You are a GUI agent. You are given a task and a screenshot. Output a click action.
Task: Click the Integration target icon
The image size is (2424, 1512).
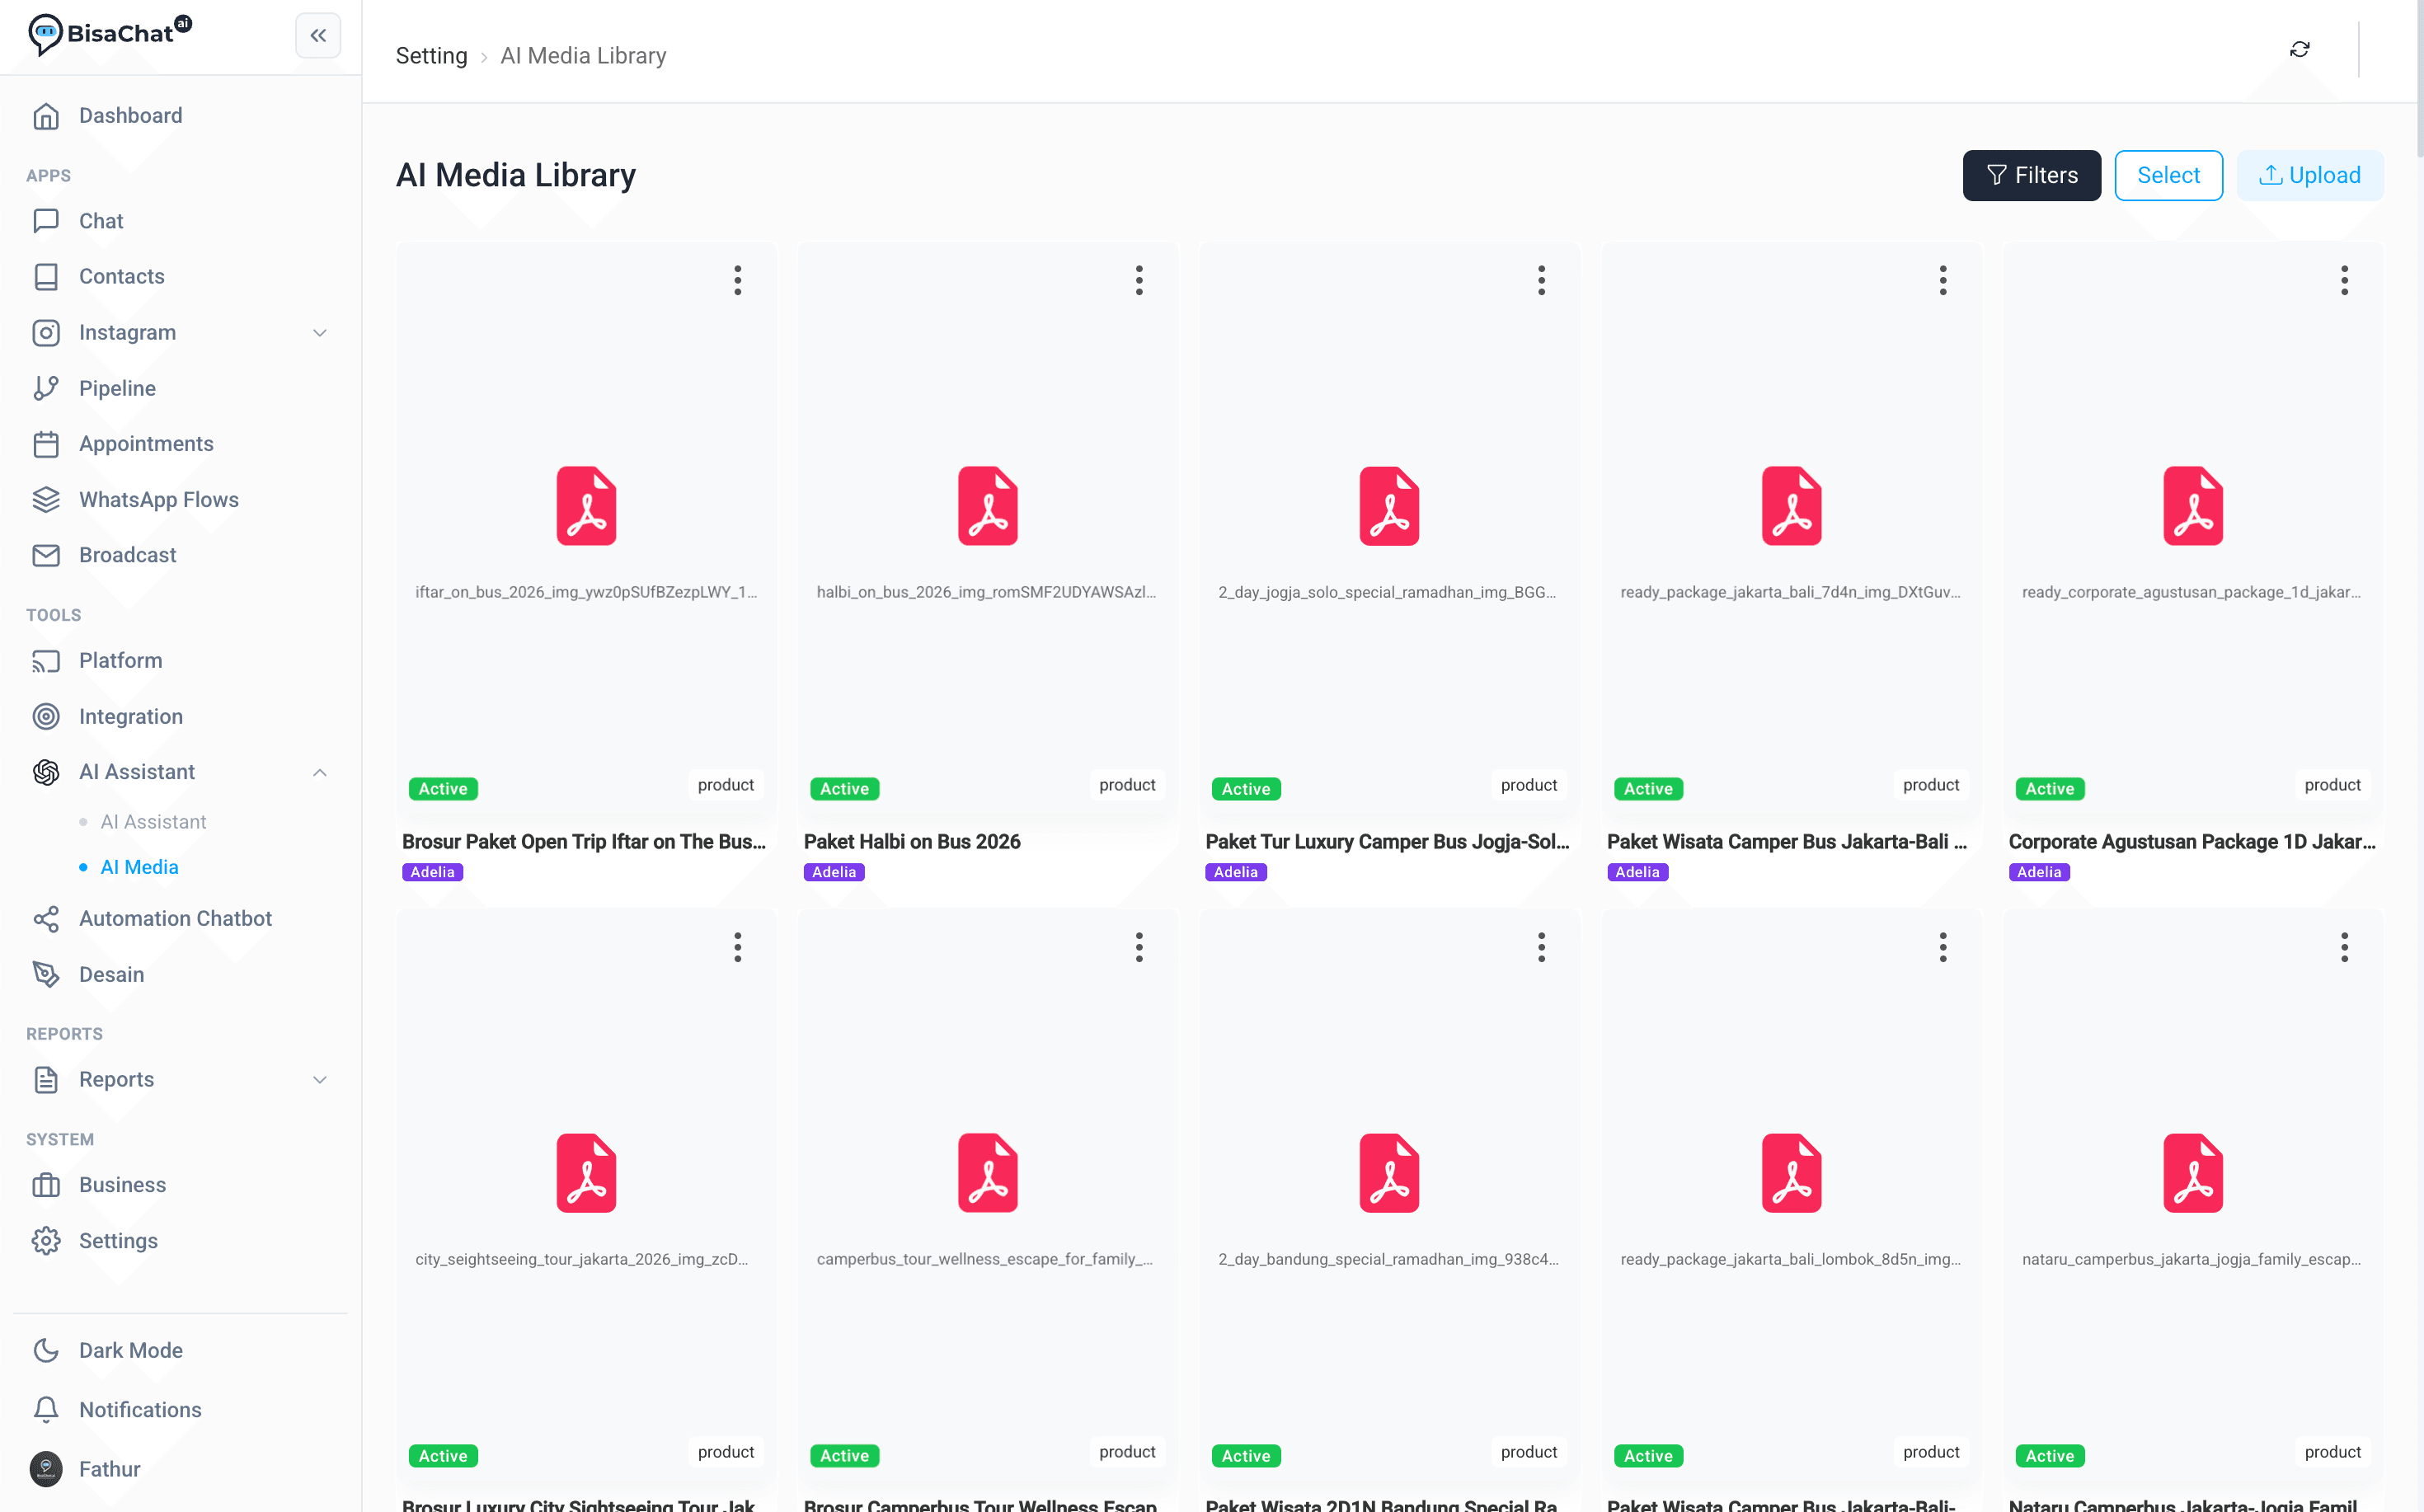pos(46,717)
